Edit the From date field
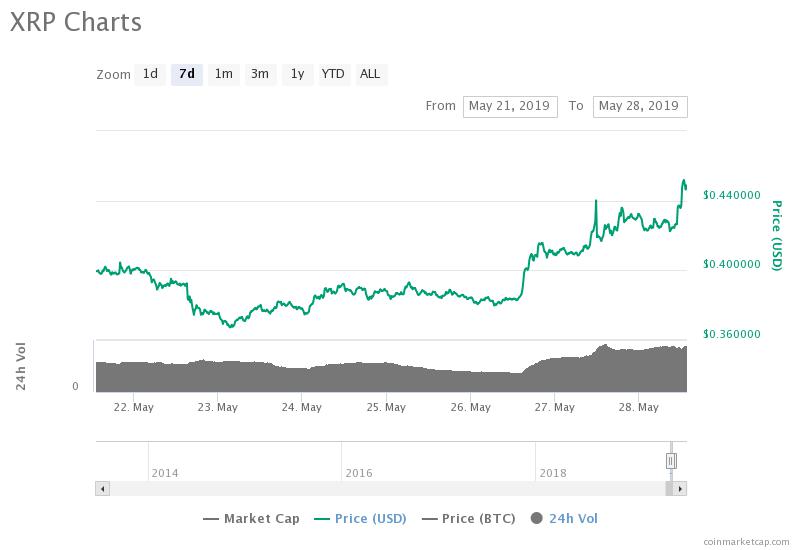 point(510,107)
